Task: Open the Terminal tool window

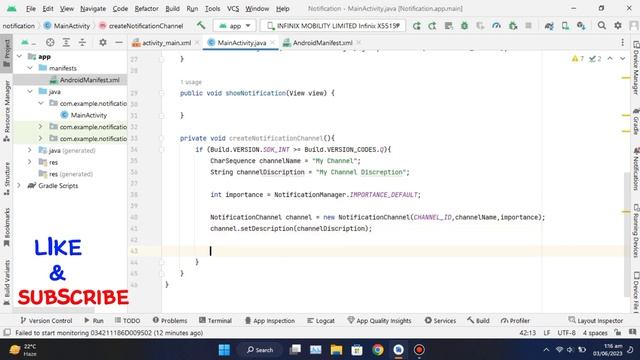Action: 215,321
